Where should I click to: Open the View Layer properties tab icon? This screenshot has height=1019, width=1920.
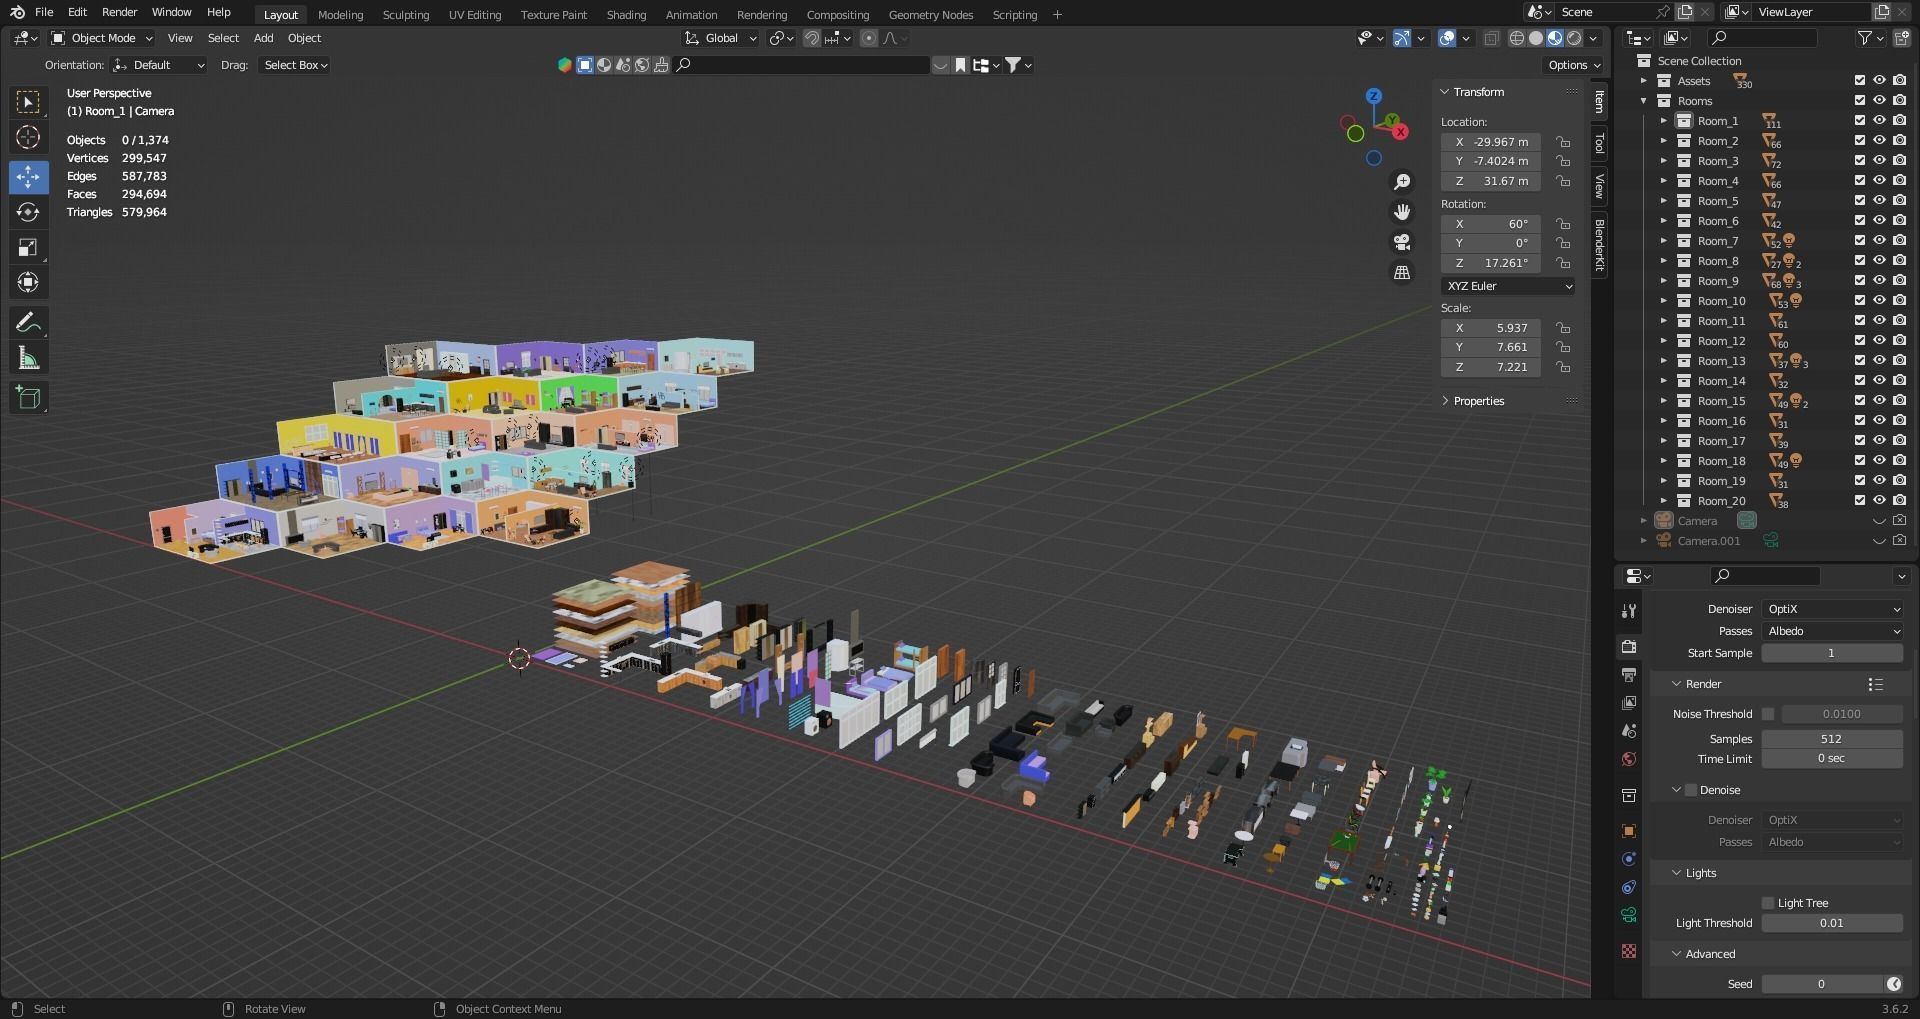point(1629,703)
